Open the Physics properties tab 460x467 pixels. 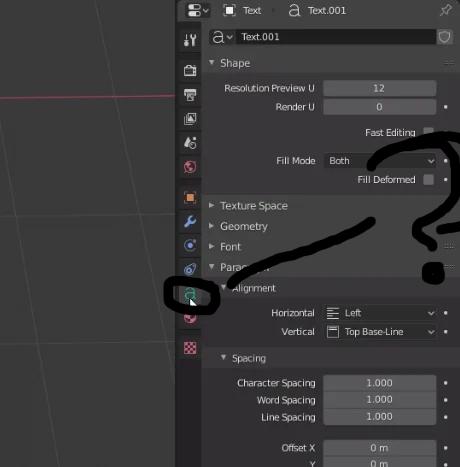pos(190,269)
